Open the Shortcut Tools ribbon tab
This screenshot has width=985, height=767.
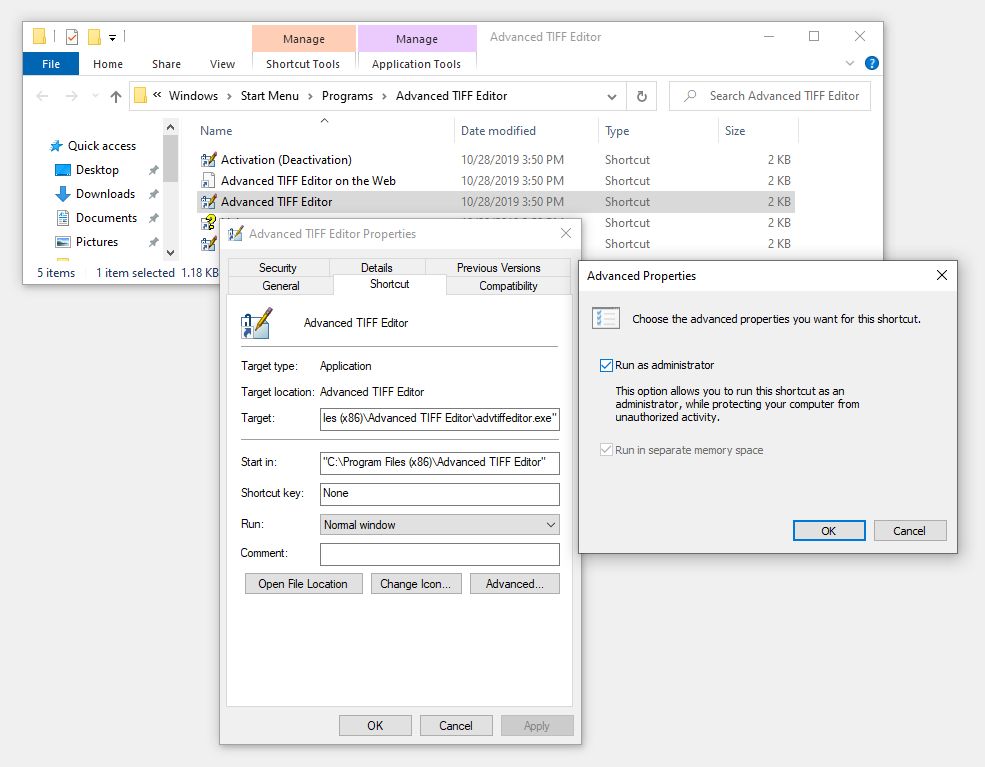303,64
